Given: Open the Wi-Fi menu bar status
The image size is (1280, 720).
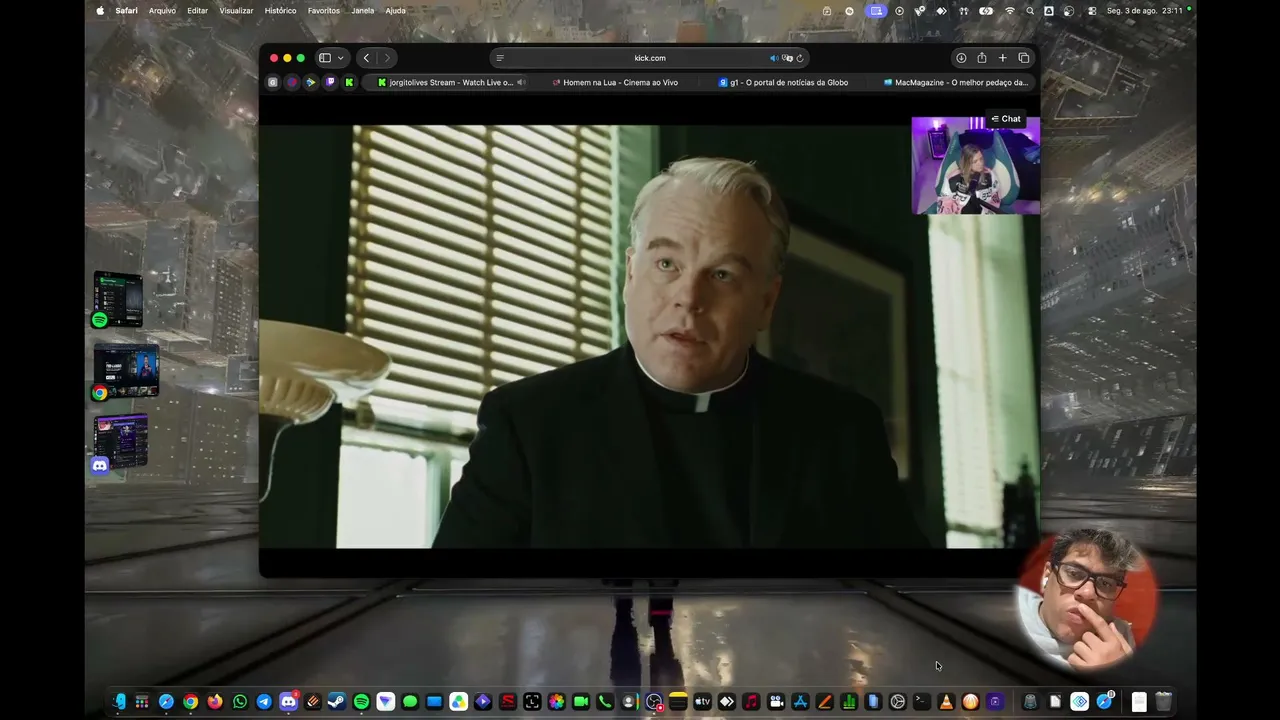Looking at the screenshot, I should (1009, 11).
